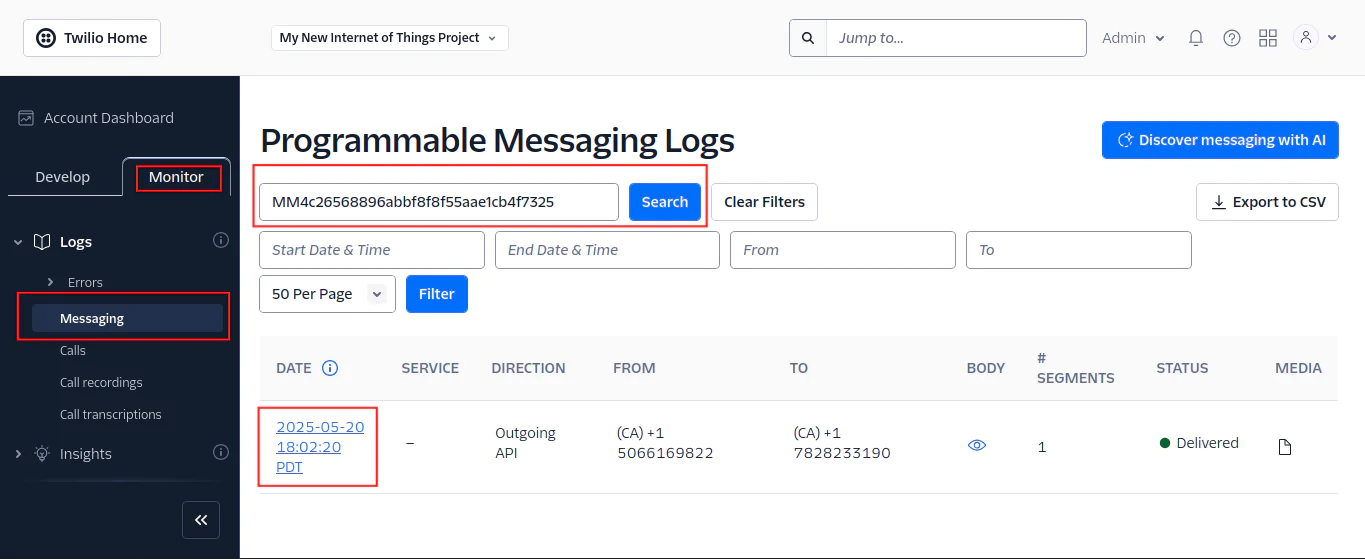Screen dimensions: 1365x559
Task: Select Messaging in the sidebar
Action: pos(127,319)
